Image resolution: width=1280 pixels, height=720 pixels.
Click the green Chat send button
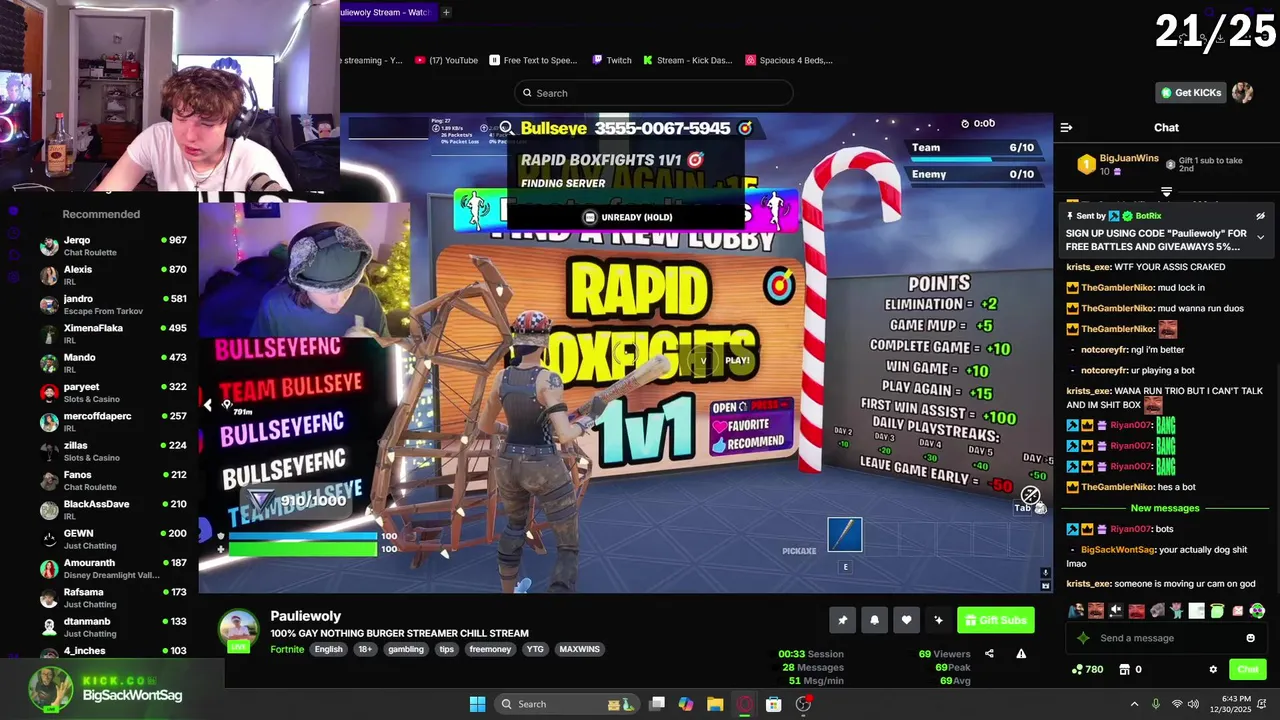tap(1248, 669)
